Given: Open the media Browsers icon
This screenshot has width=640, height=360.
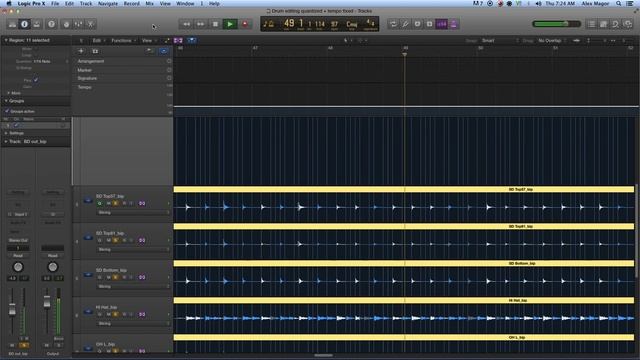Looking at the screenshot, I should [x=628, y=24].
